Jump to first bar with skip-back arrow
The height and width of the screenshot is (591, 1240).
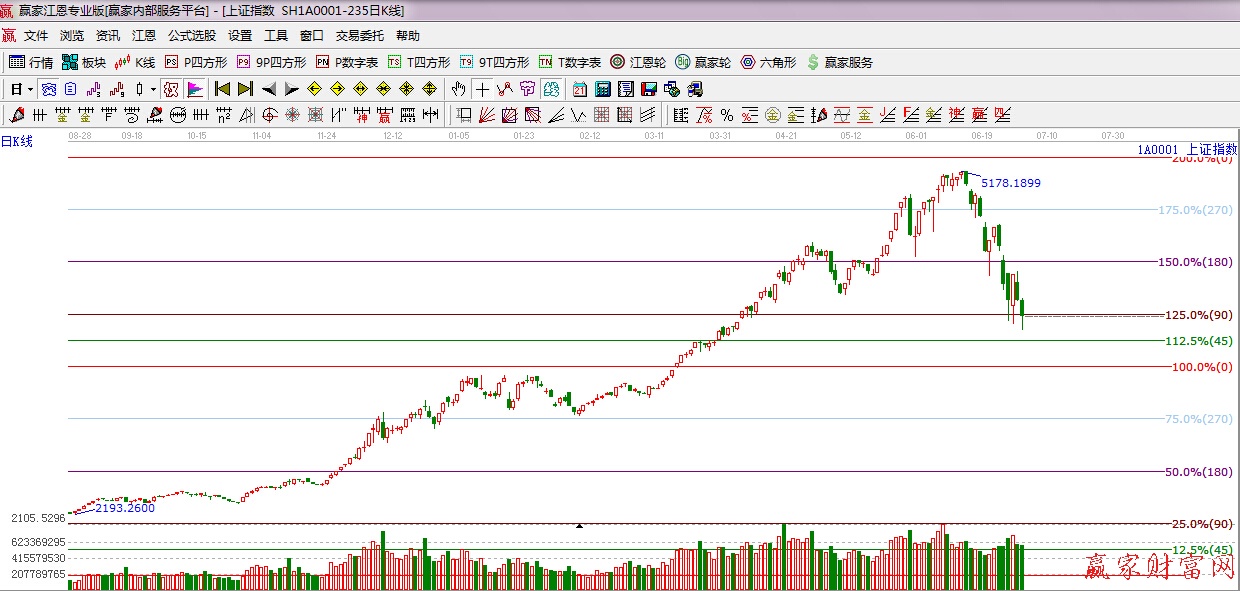point(222,89)
